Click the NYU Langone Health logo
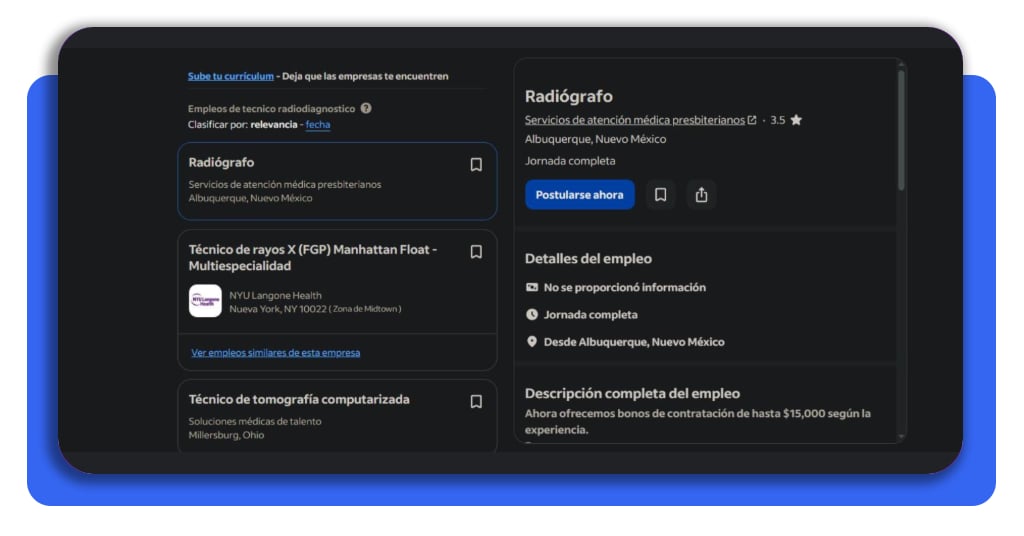The image size is (1024, 536). [x=205, y=301]
